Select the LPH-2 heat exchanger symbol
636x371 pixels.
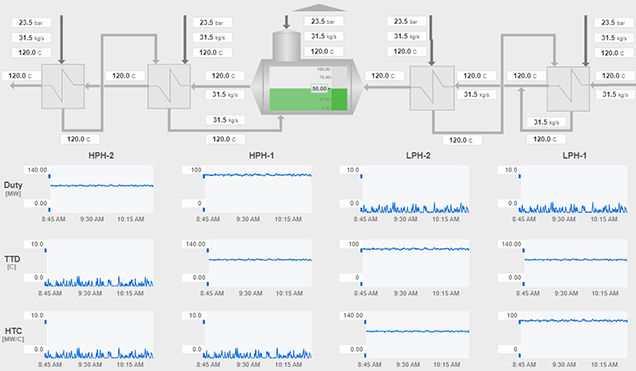[x=432, y=88]
